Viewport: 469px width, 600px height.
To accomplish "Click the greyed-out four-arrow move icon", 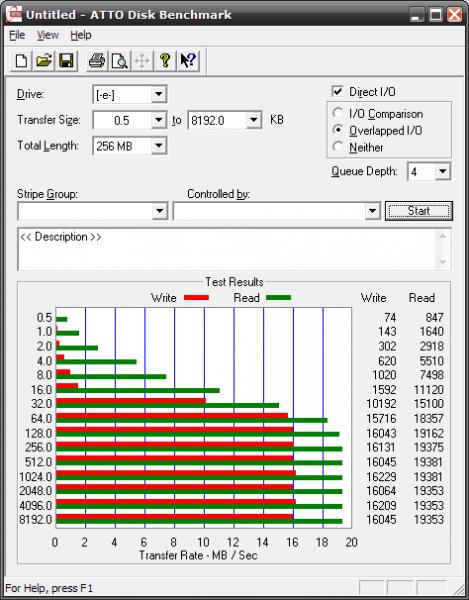I will (x=142, y=61).
